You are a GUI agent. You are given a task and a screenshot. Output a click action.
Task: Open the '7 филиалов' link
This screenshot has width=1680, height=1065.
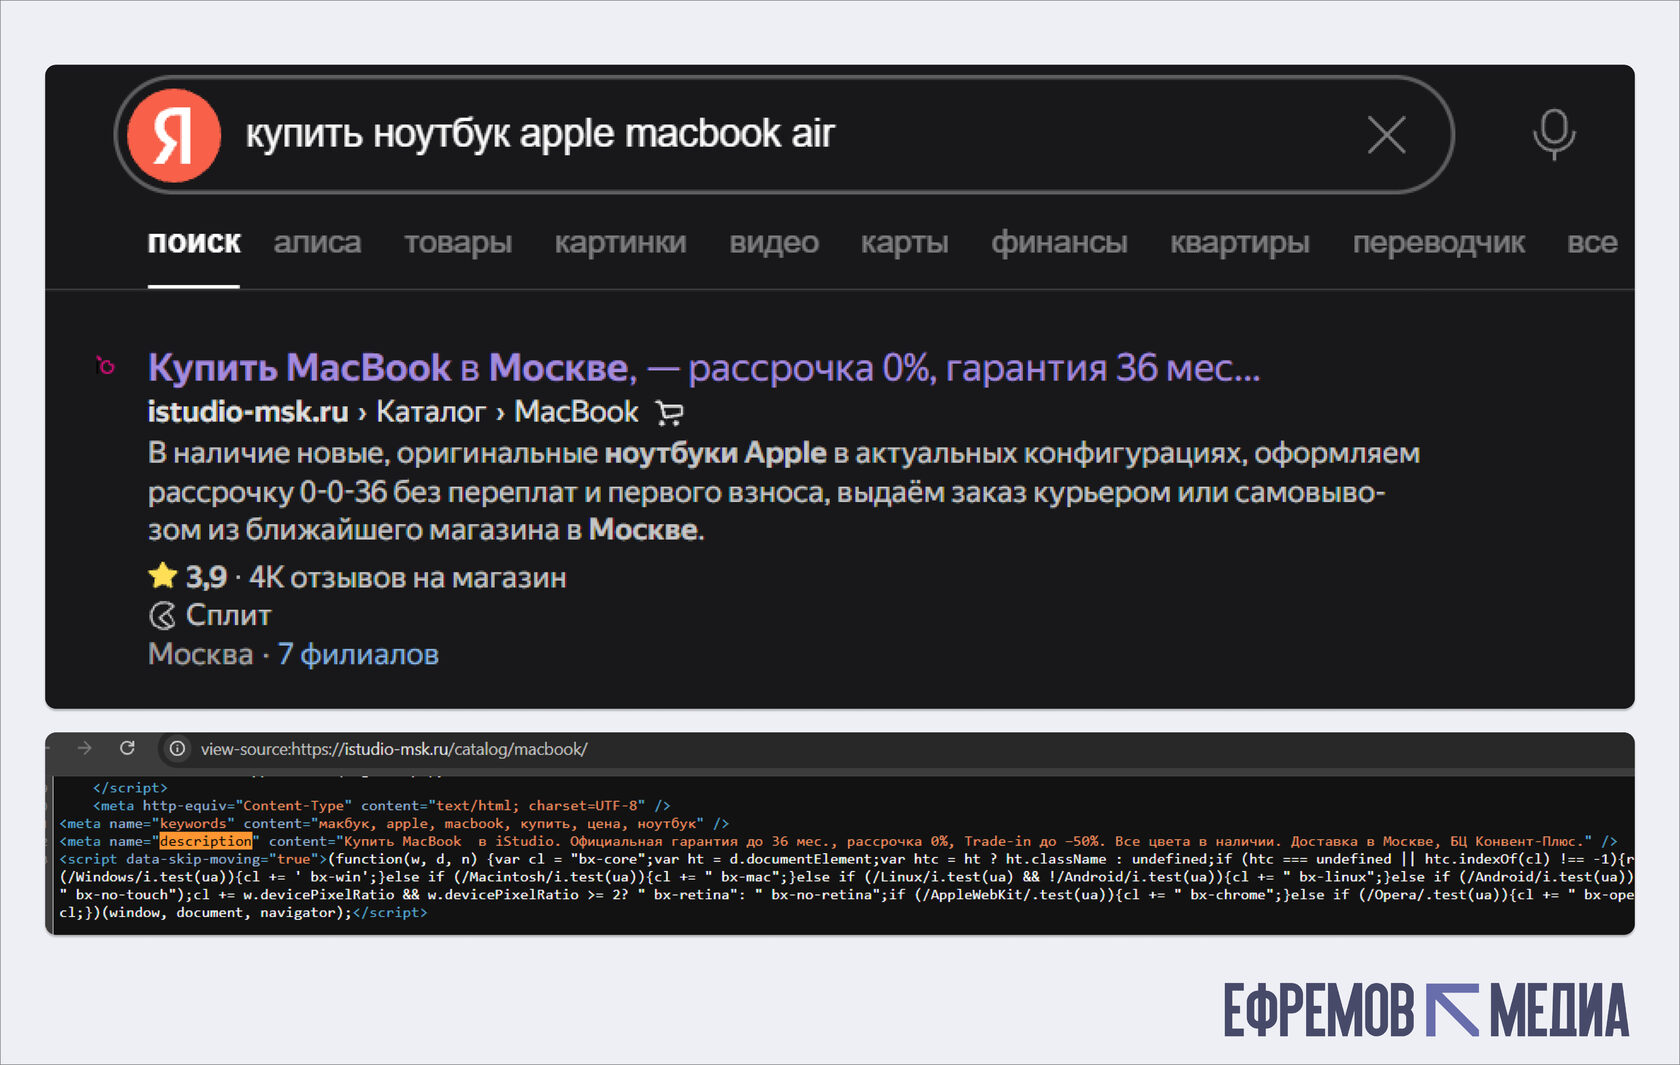point(358,654)
